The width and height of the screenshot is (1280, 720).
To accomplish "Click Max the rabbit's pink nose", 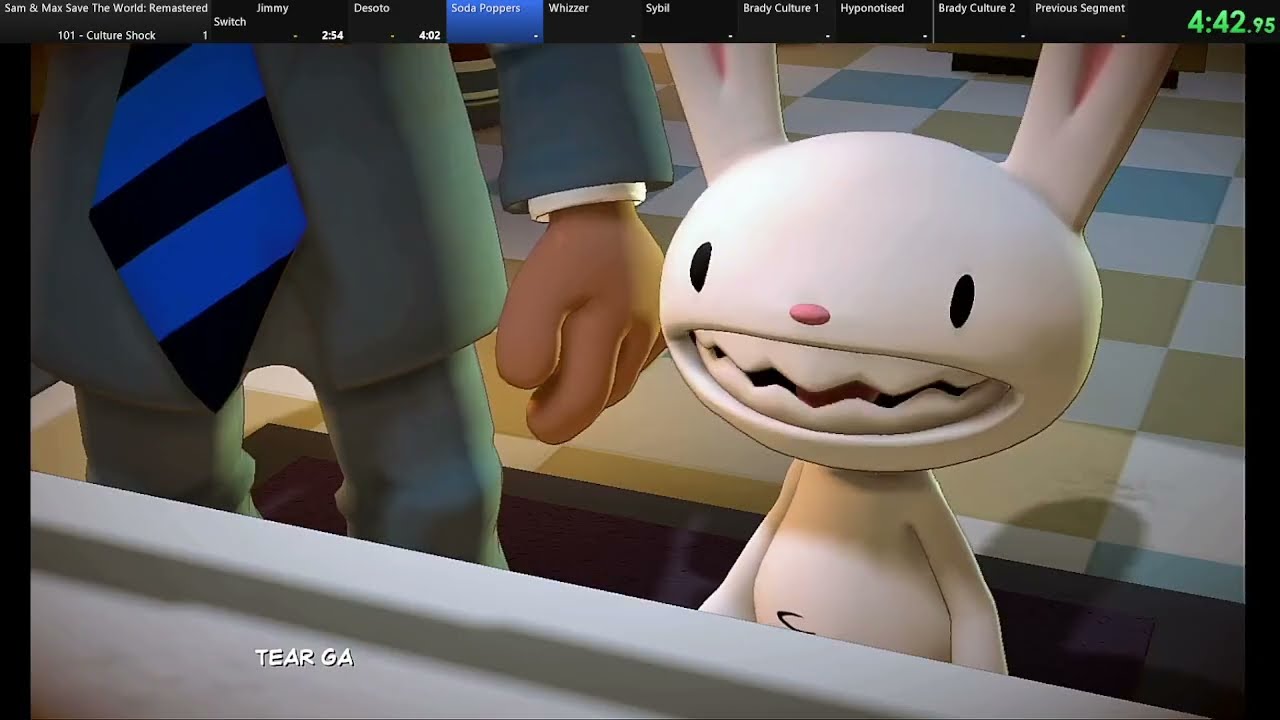I will tap(810, 314).
